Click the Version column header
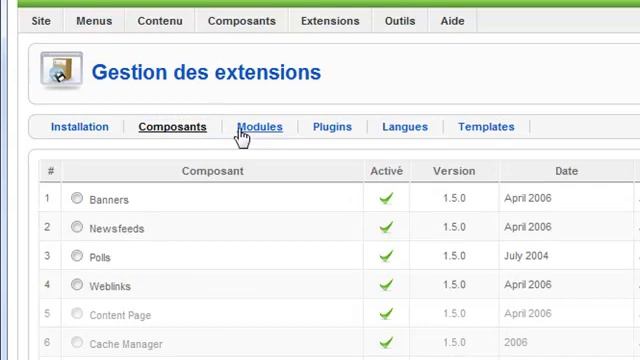Viewport: 640px width, 360px height. tap(454, 171)
